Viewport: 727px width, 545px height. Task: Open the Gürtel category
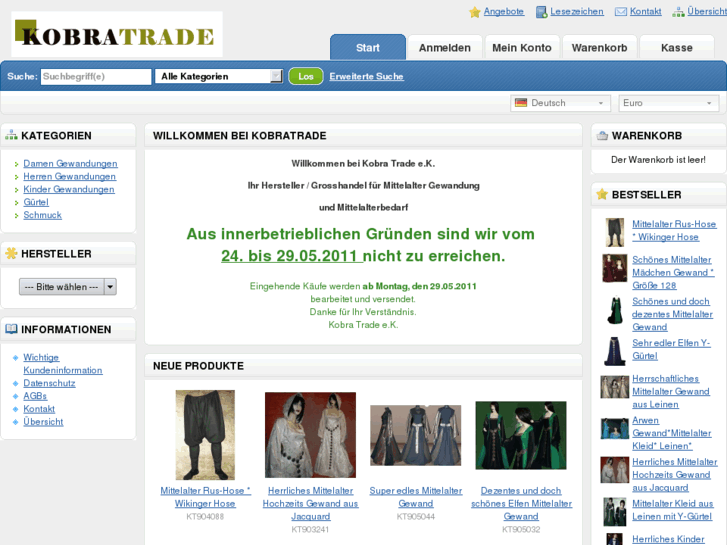pos(36,202)
